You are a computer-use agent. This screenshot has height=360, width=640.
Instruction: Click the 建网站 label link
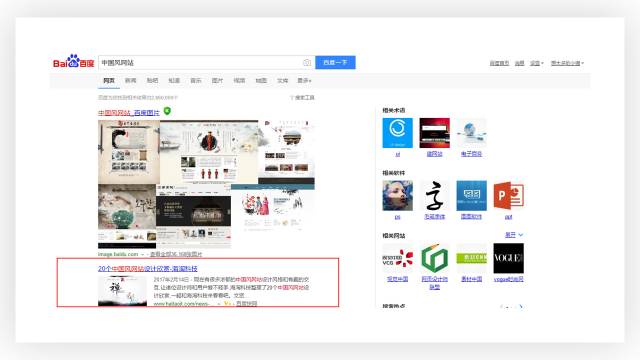click(x=434, y=154)
